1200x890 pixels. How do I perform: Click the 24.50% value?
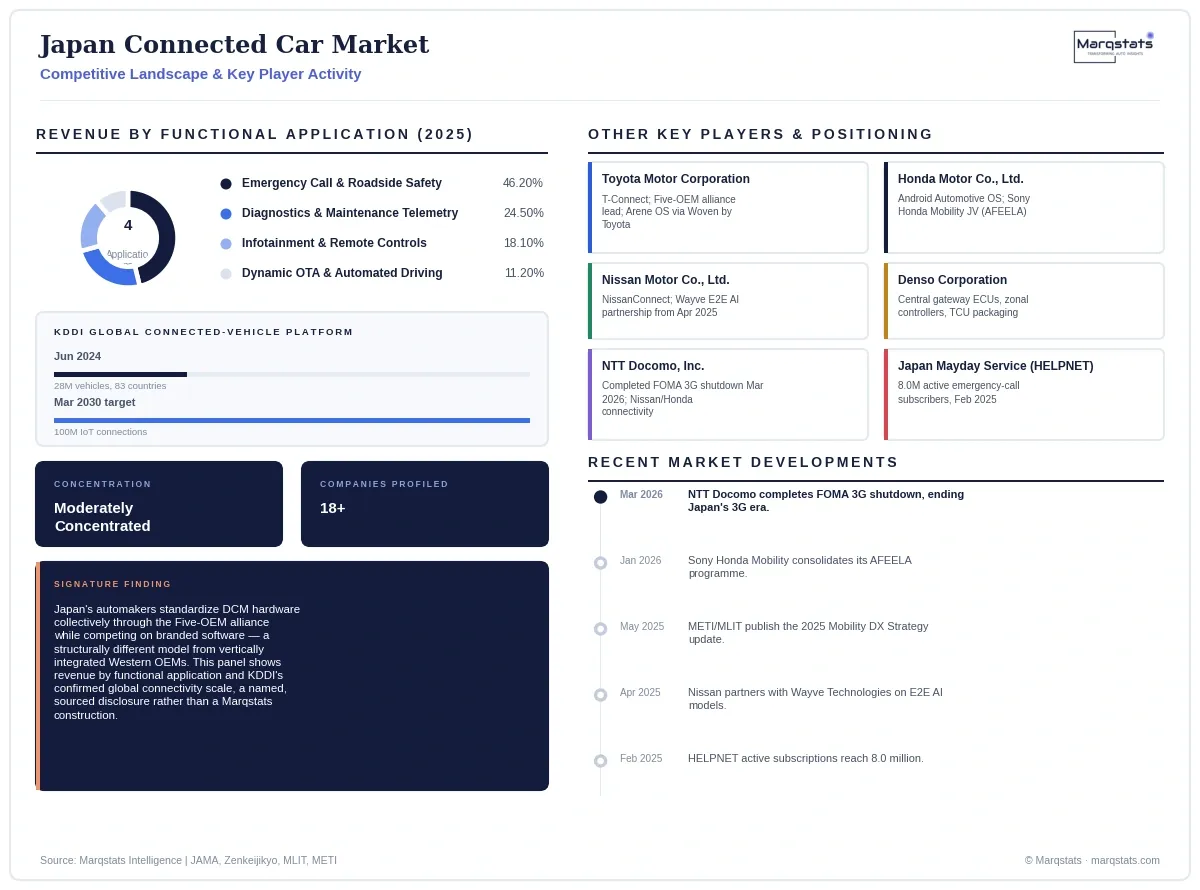523,213
